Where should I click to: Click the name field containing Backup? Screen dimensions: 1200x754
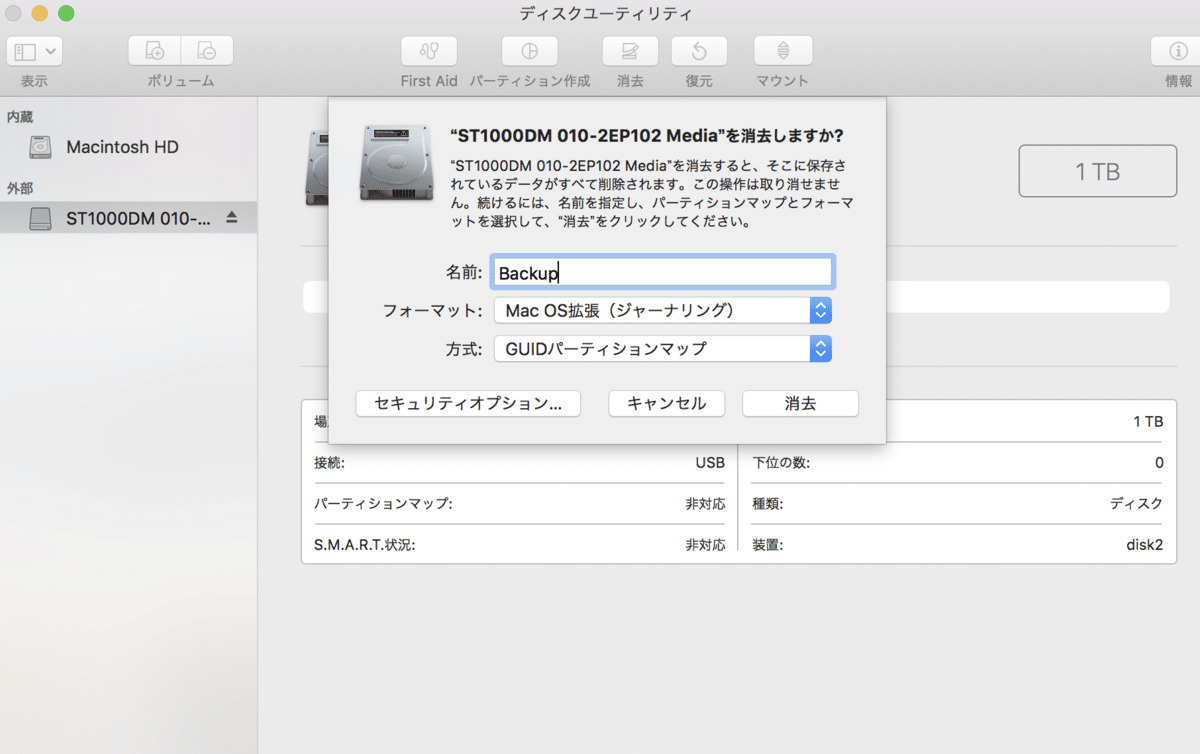pyautogui.click(x=663, y=273)
